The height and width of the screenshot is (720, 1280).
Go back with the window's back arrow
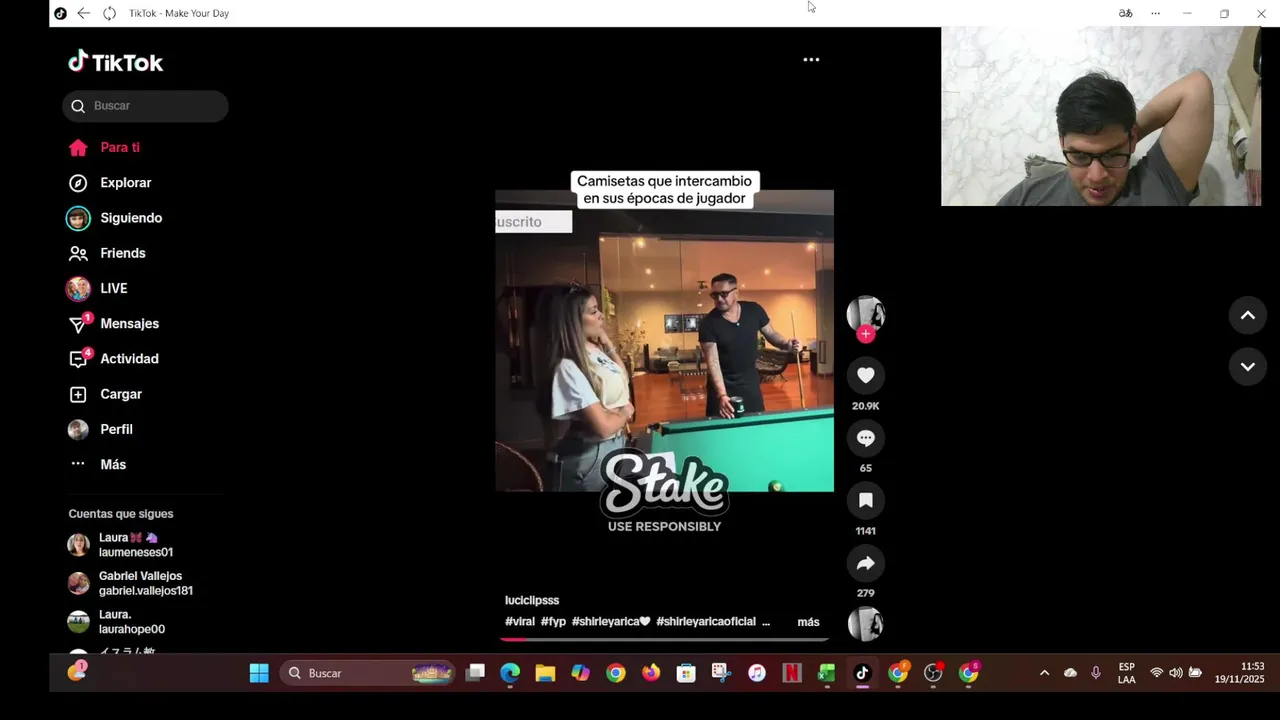pyautogui.click(x=84, y=13)
